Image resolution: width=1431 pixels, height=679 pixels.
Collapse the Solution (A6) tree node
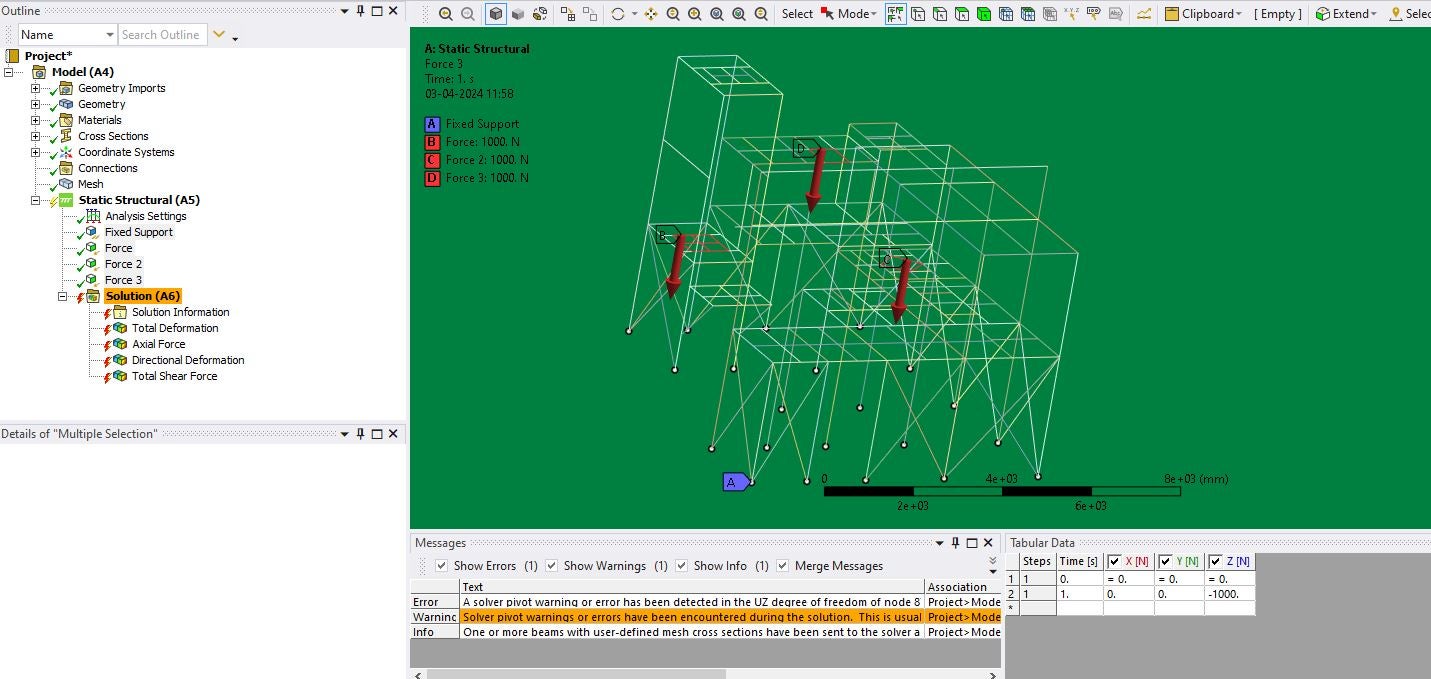click(x=62, y=296)
